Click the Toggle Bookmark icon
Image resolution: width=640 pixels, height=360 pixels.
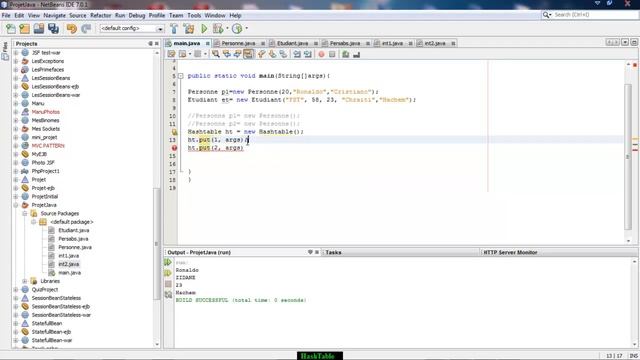pos(283,54)
